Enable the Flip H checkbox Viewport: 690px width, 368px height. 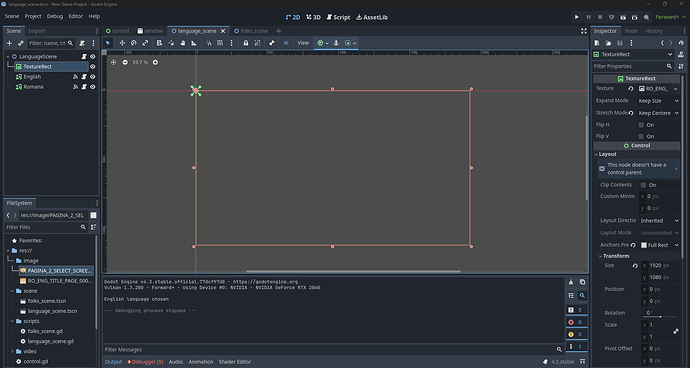pyautogui.click(x=641, y=125)
